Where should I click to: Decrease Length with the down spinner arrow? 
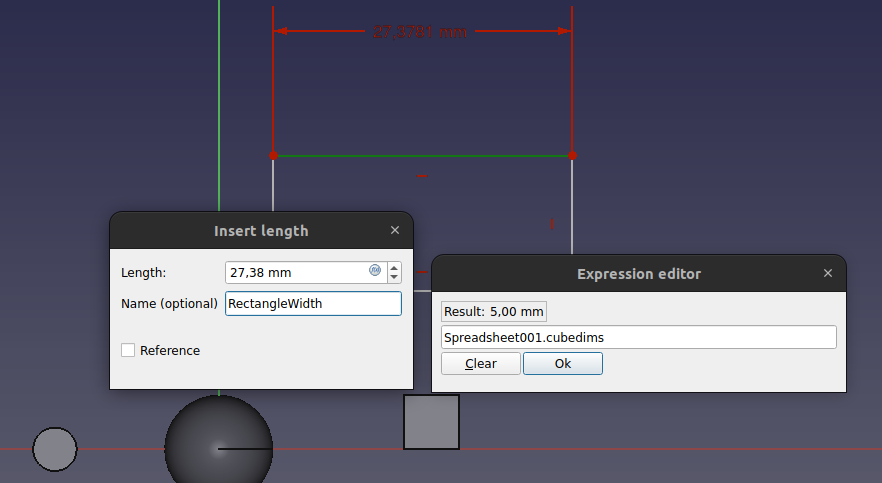point(394,277)
